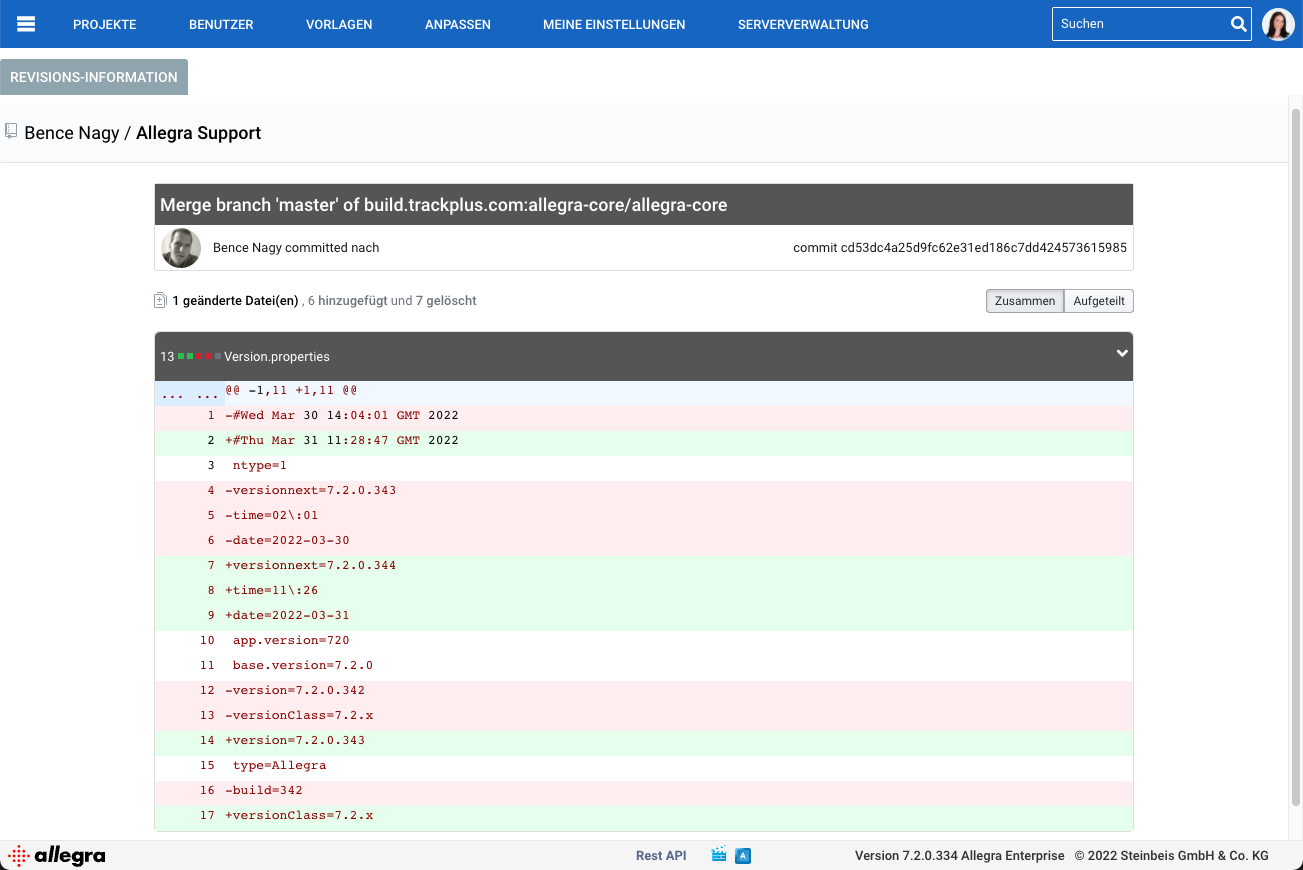Open the Benutzer menu
This screenshot has width=1303, height=870.
click(x=221, y=24)
